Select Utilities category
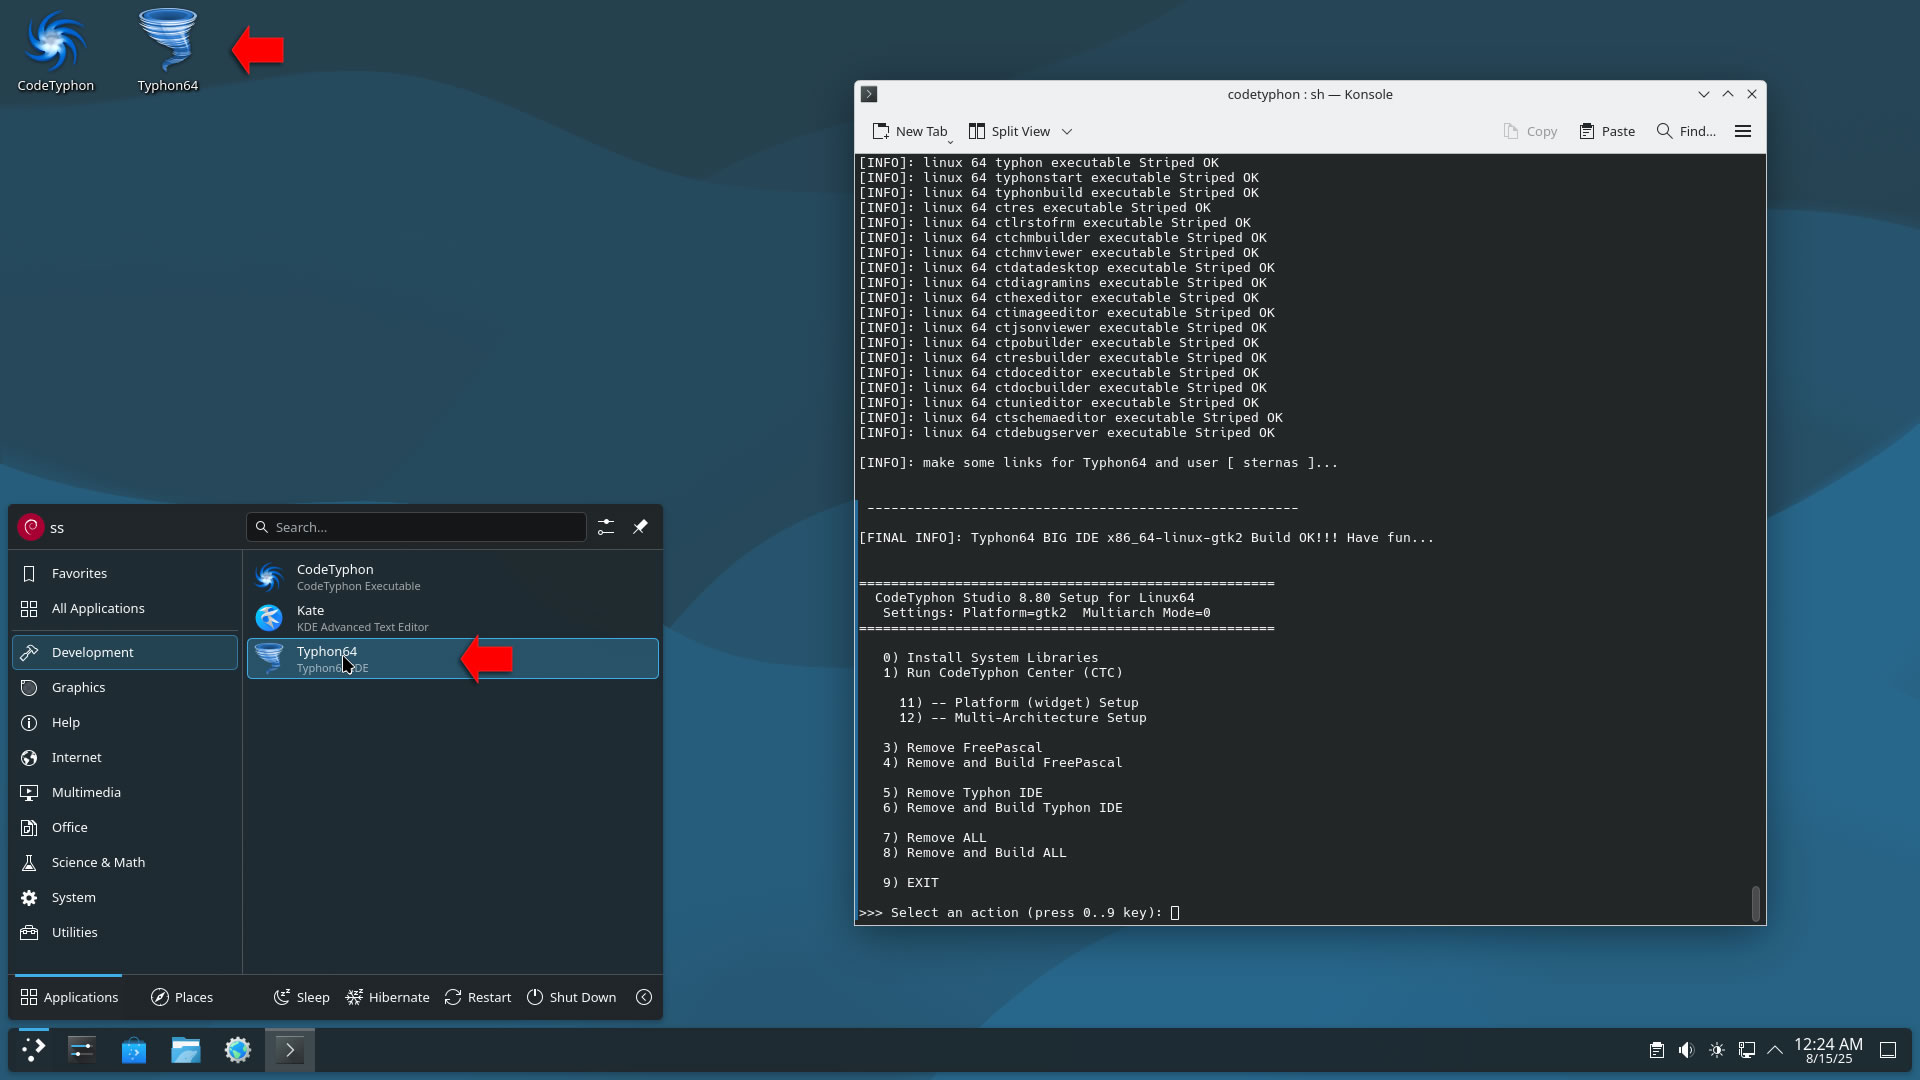Screen dimensions: 1920x1080 tap(125, 932)
